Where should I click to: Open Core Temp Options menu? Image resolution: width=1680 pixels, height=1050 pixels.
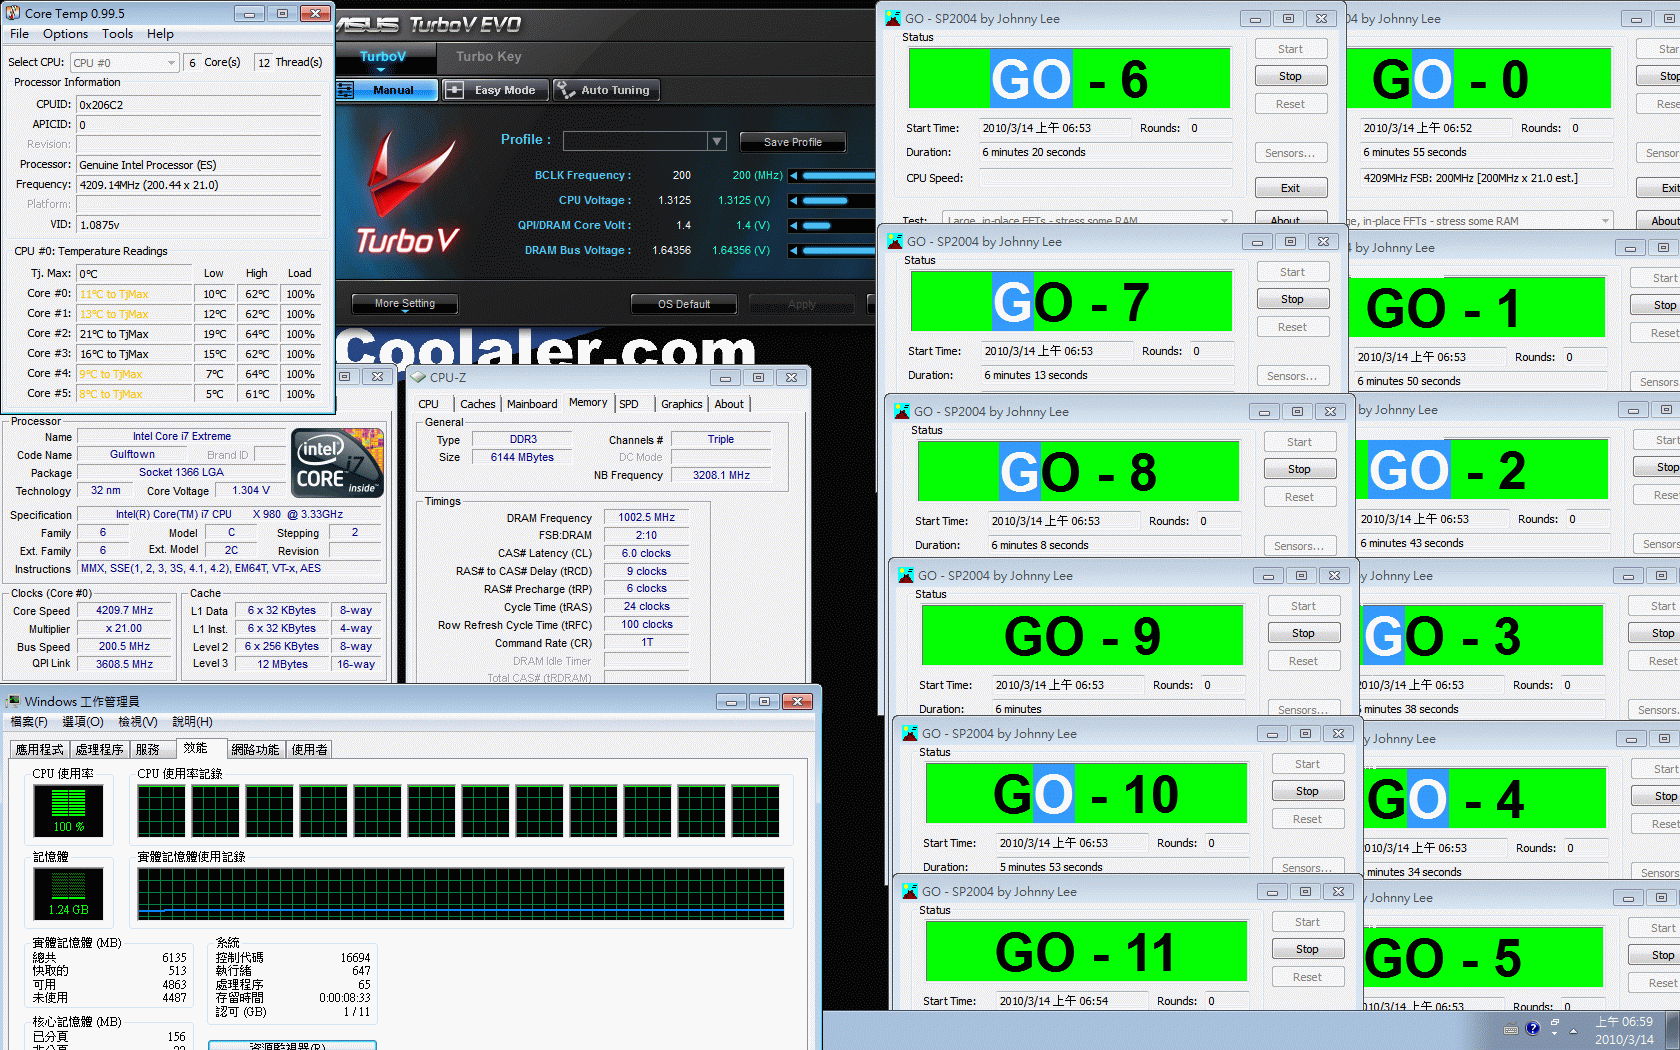(x=65, y=34)
